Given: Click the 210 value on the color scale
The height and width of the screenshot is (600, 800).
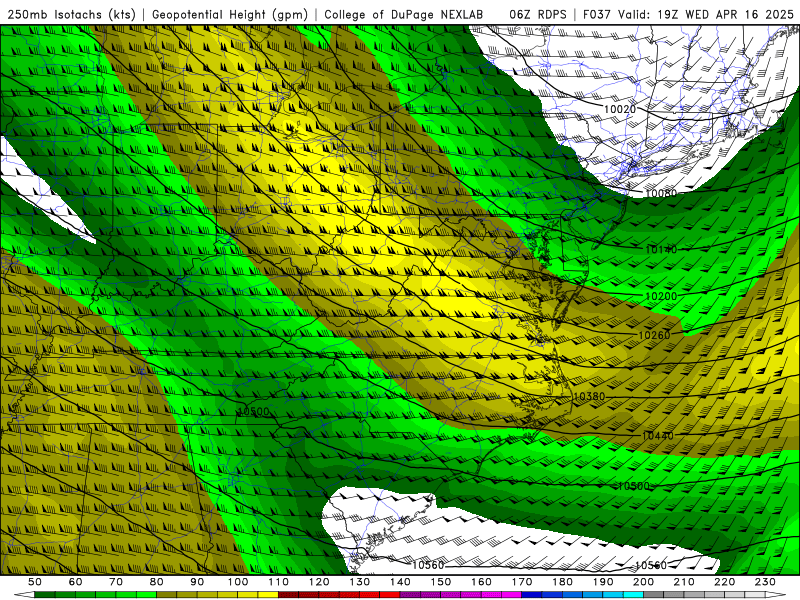Looking at the screenshot, I should click(684, 582).
